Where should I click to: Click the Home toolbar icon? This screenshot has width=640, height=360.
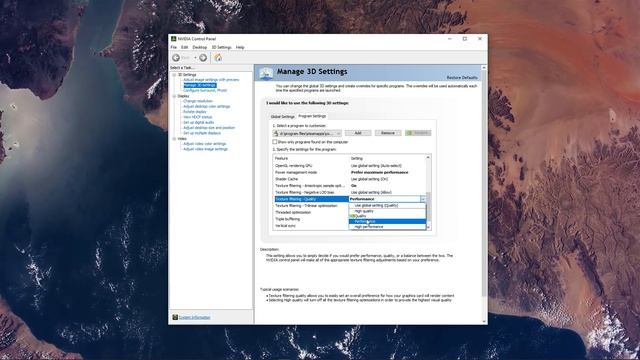click(218, 58)
